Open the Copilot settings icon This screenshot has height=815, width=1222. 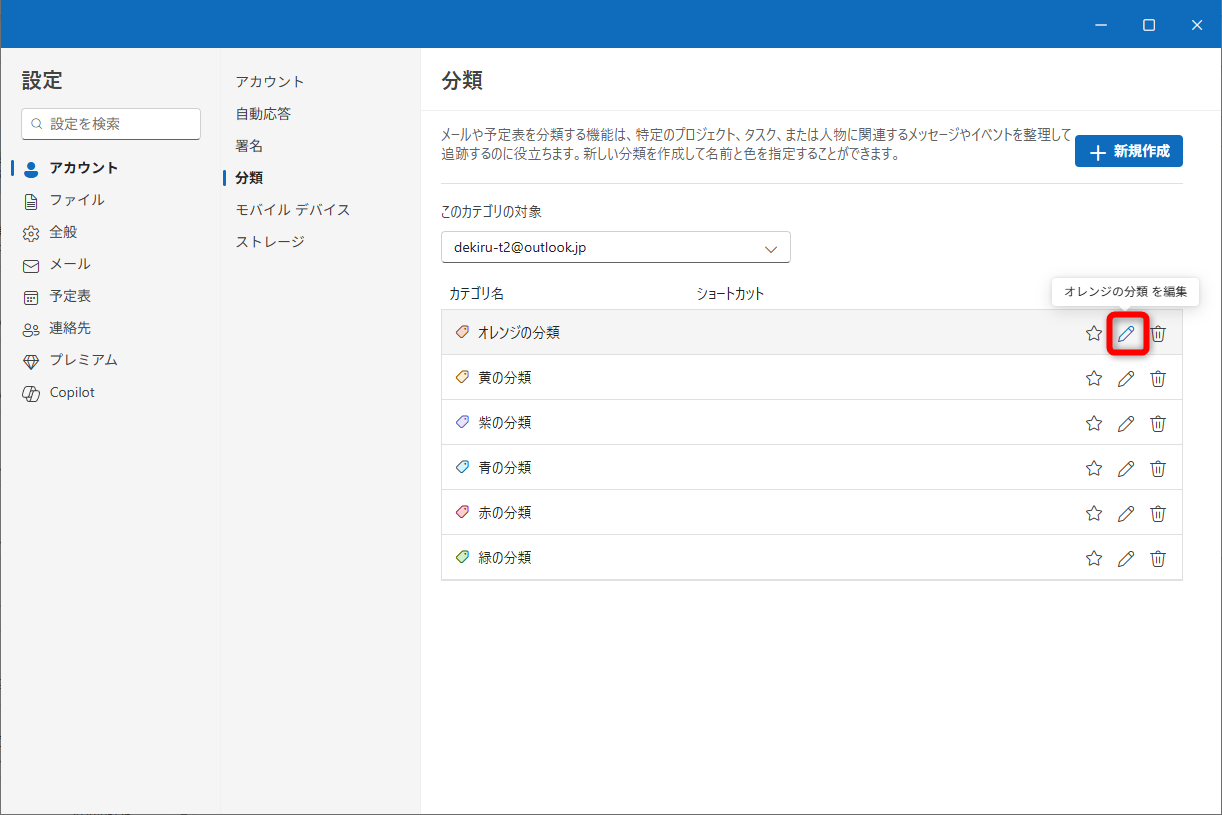[x=30, y=392]
